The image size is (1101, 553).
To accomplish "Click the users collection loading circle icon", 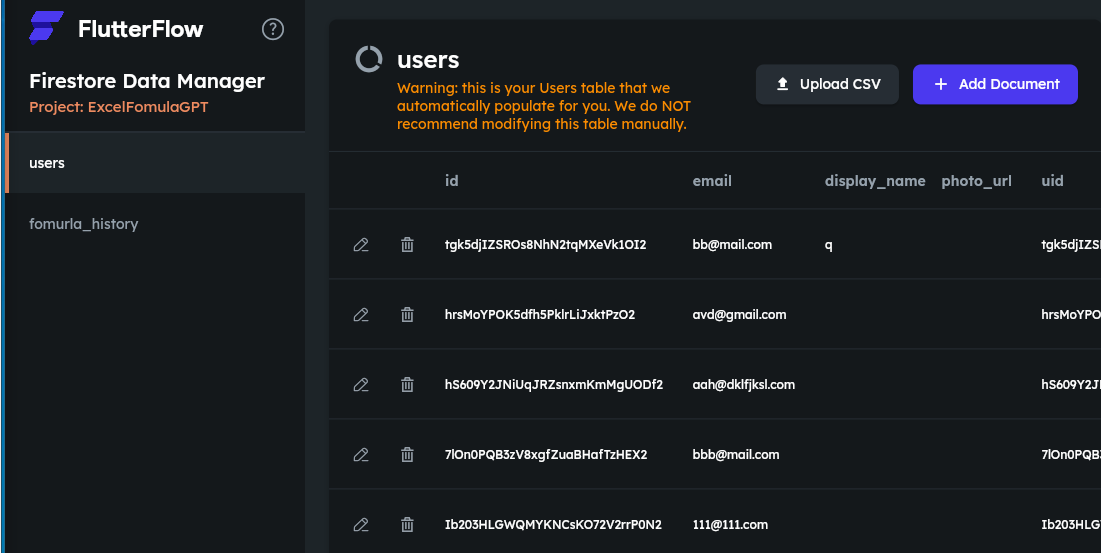I will click(x=369, y=60).
